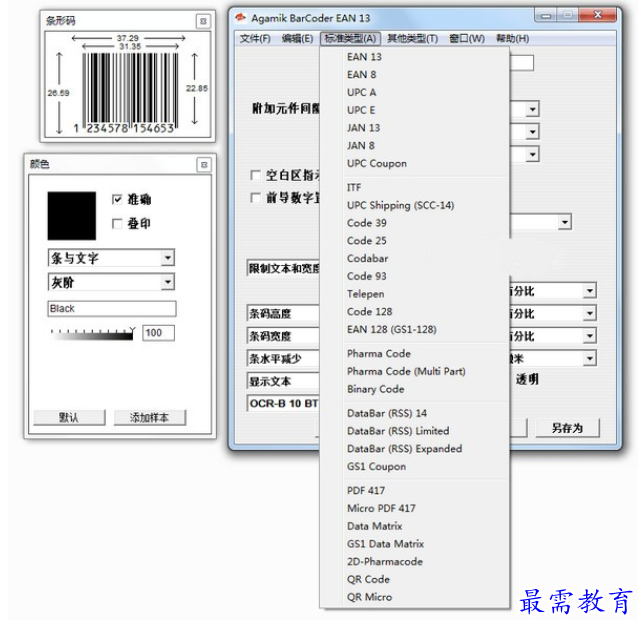Click the OCR-B 10 BT font field

(283, 404)
